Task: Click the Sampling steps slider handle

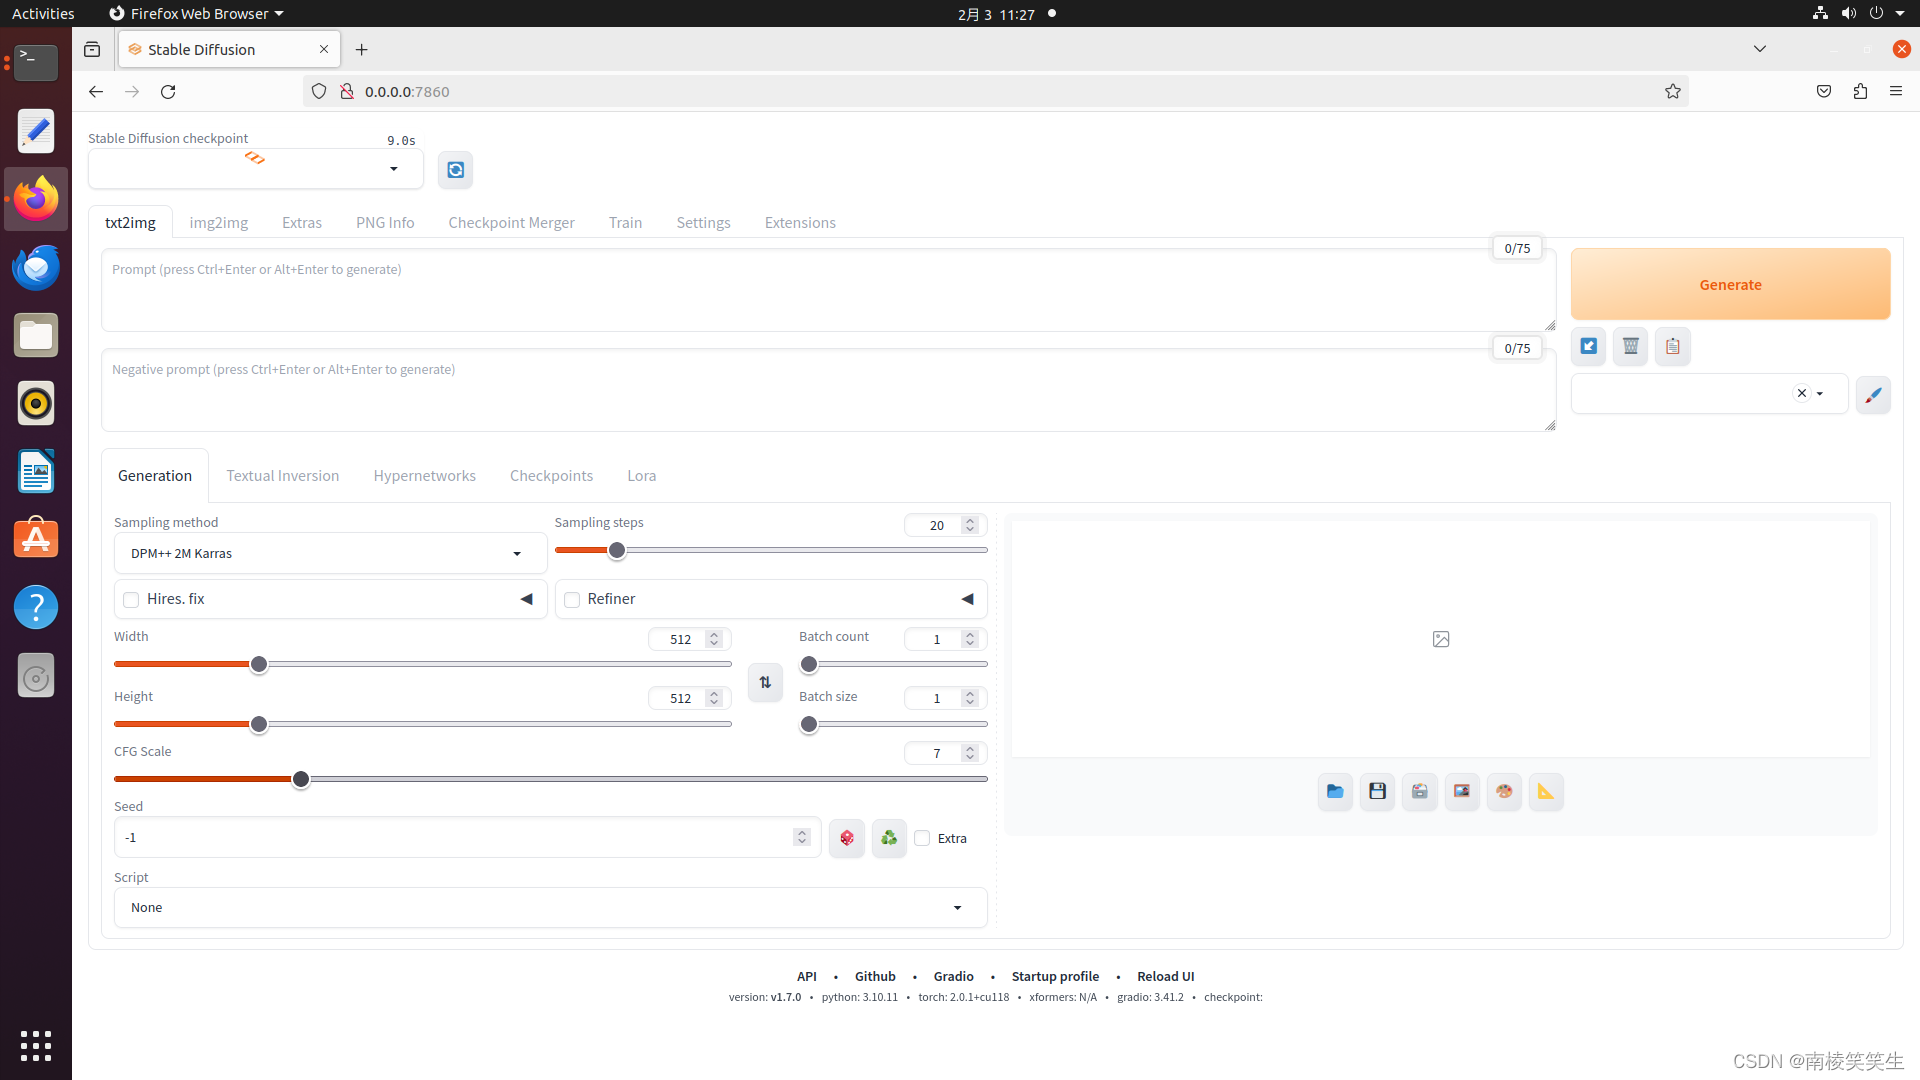Action: pos(617,550)
